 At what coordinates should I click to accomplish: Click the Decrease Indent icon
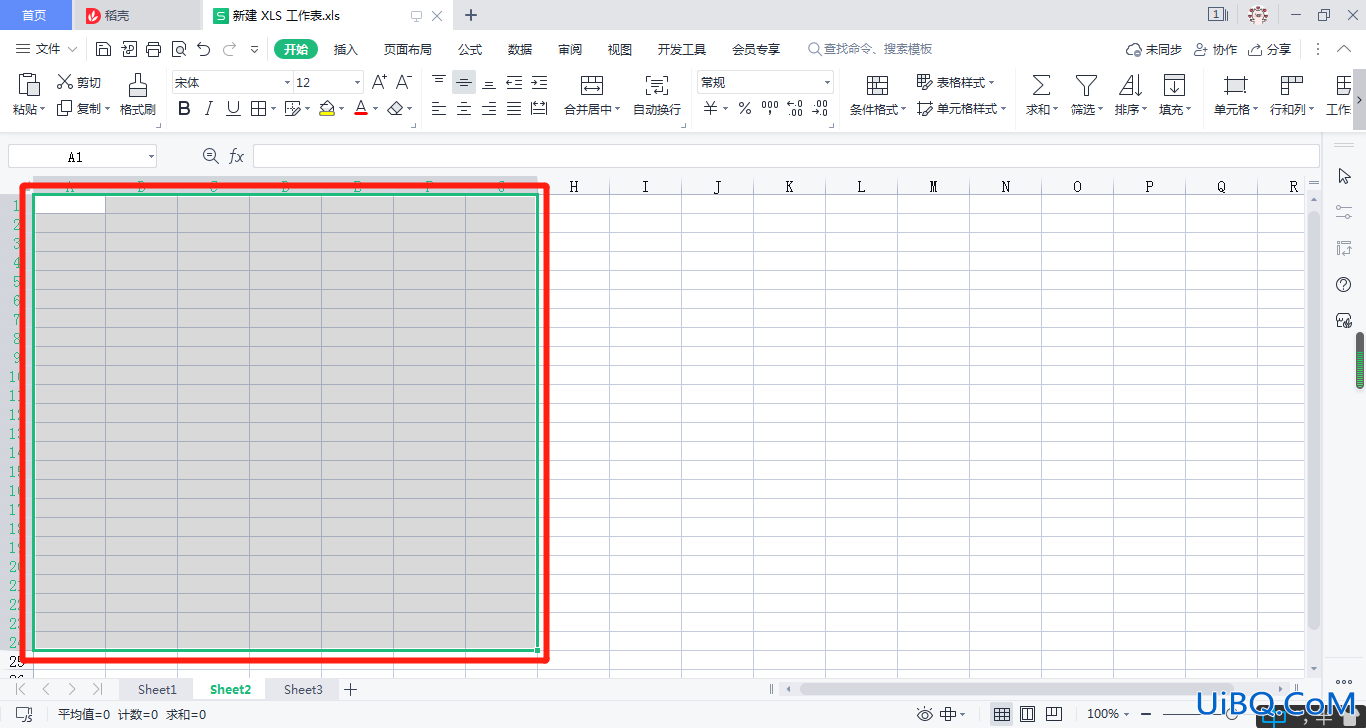pyautogui.click(x=514, y=83)
